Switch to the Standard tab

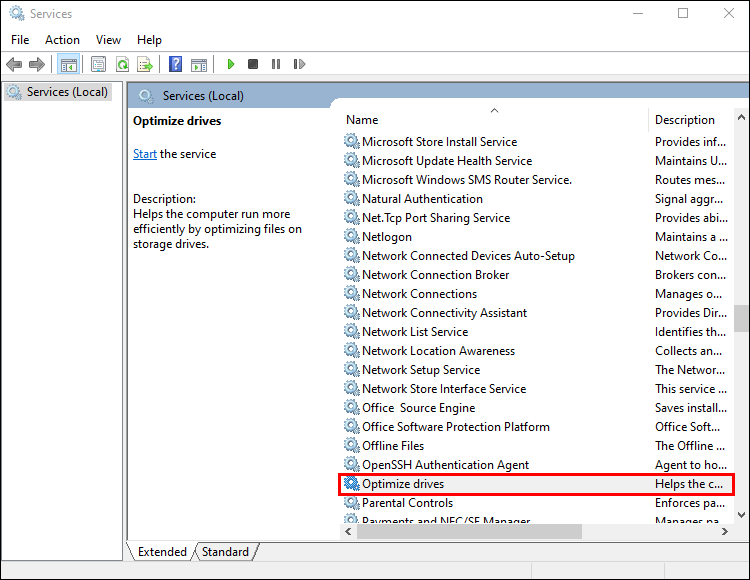click(x=225, y=552)
